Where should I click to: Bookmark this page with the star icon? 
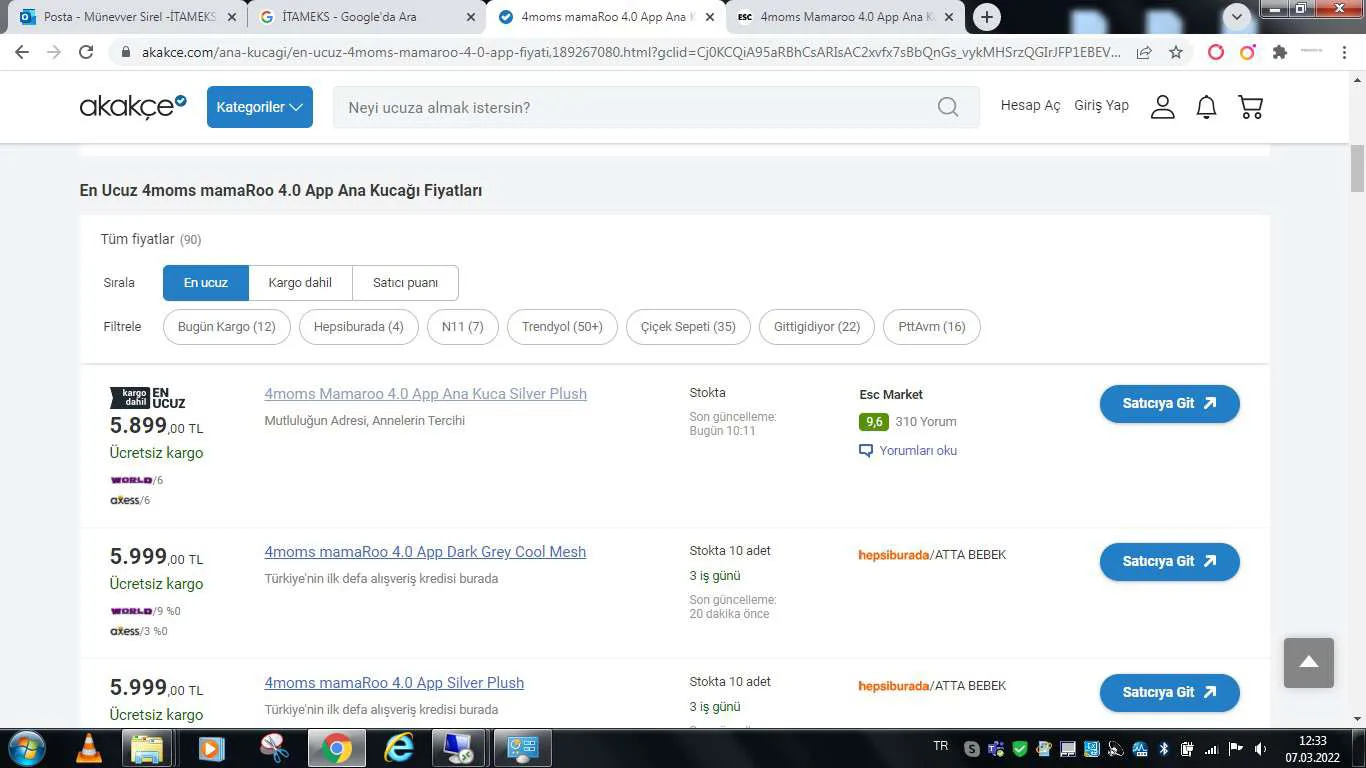[1176, 52]
